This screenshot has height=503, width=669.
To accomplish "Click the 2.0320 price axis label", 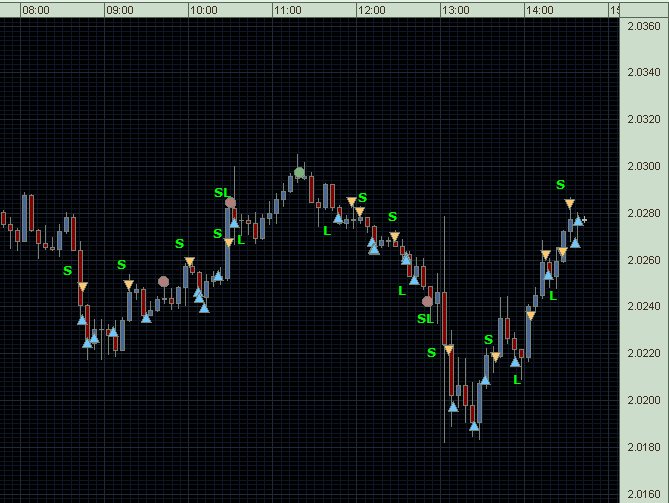I will (x=644, y=119).
